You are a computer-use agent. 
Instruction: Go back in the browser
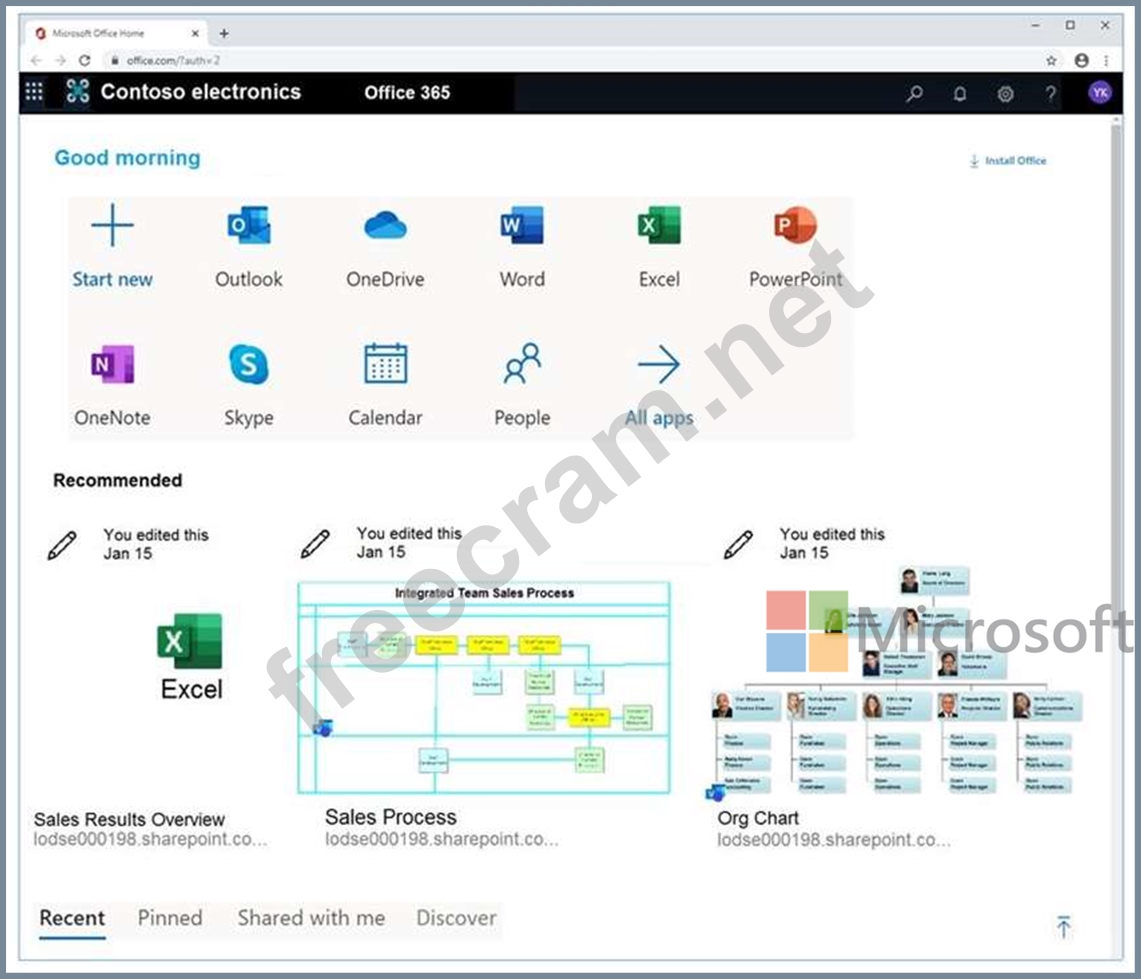(x=36, y=60)
